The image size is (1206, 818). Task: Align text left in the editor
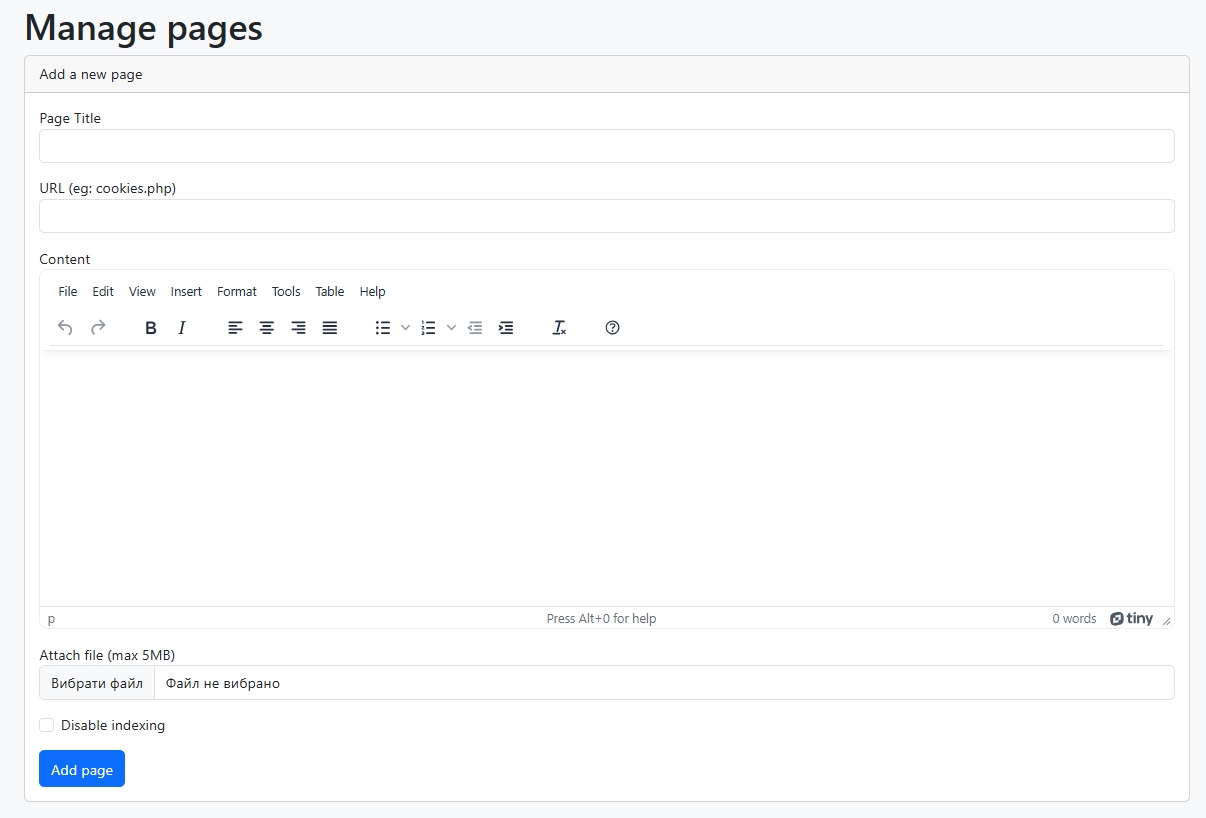click(x=235, y=328)
